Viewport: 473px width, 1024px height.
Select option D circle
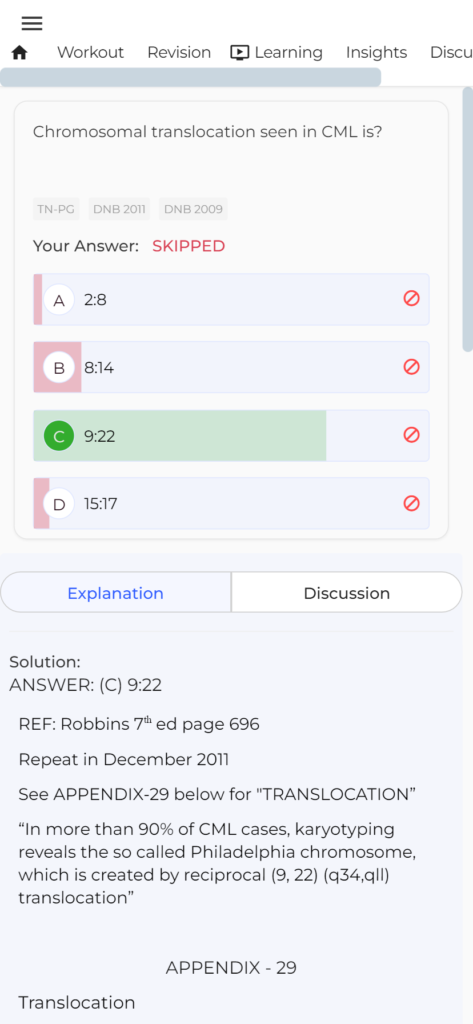[59, 504]
